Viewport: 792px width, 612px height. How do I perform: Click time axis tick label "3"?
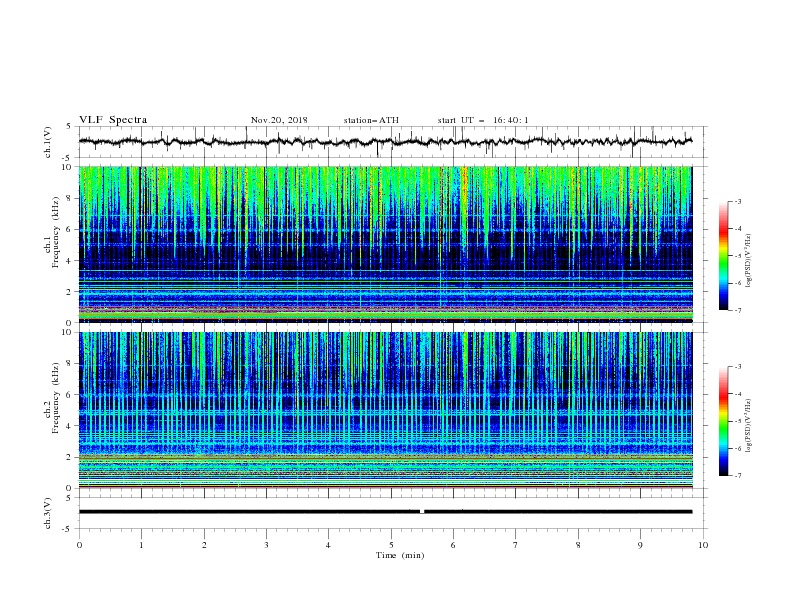click(266, 545)
